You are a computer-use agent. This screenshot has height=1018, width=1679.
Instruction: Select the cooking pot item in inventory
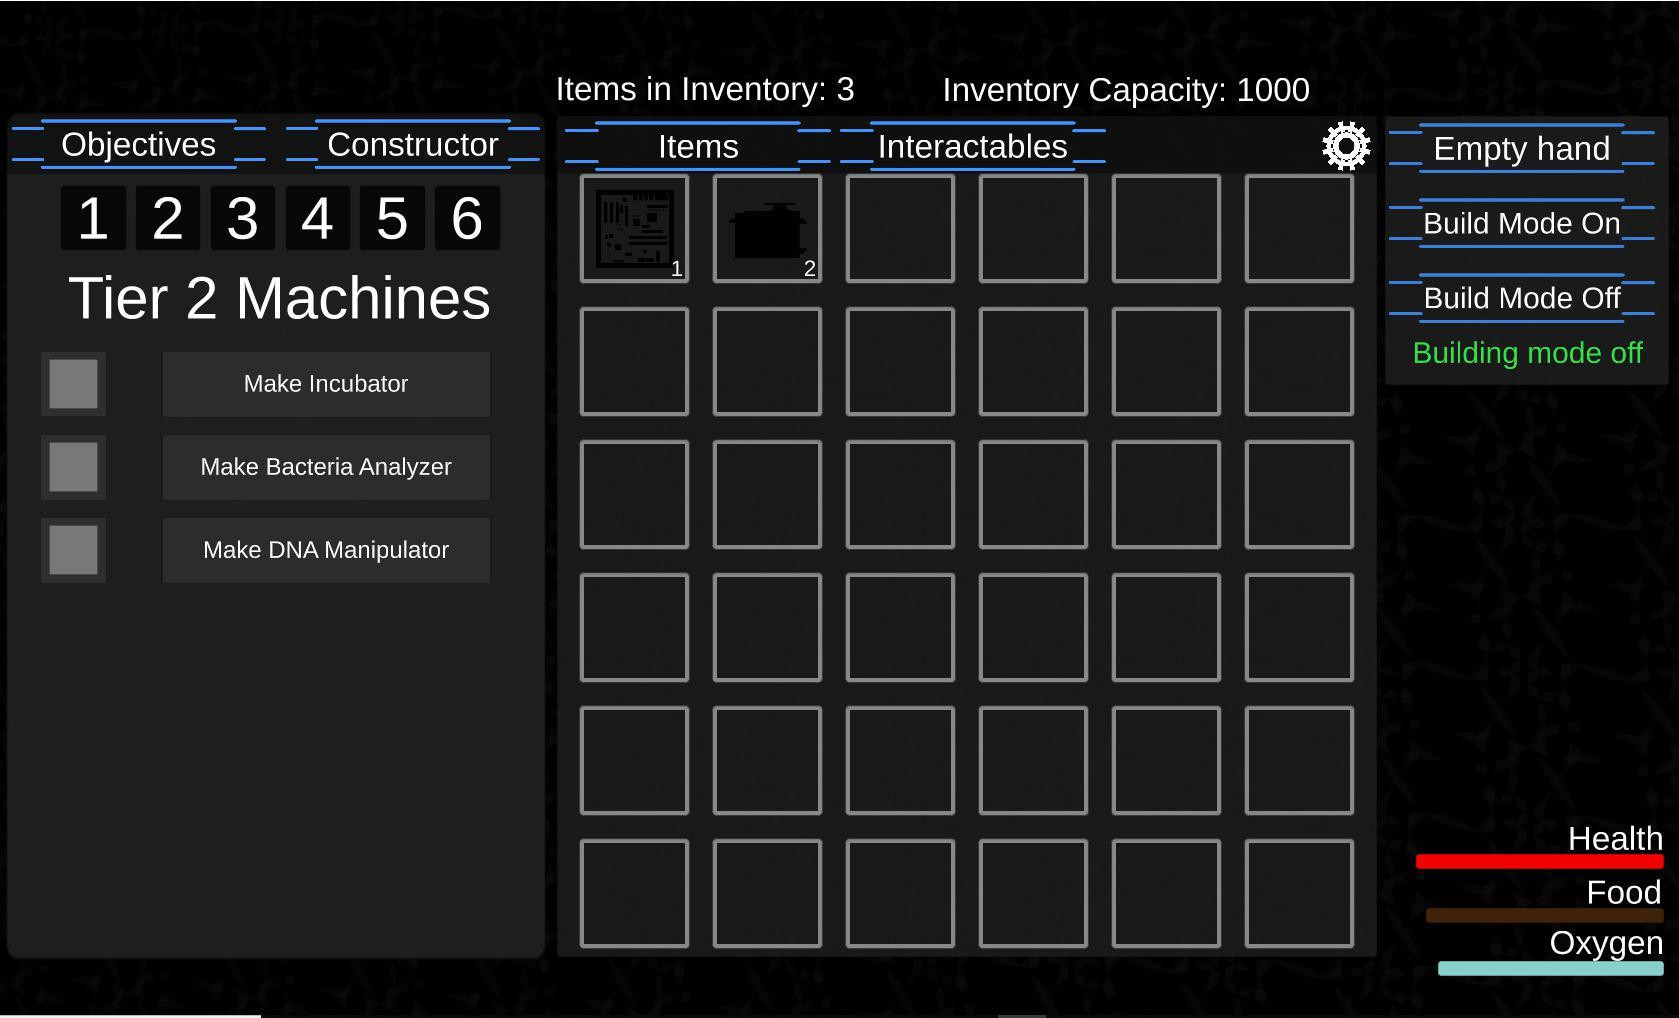tap(767, 229)
